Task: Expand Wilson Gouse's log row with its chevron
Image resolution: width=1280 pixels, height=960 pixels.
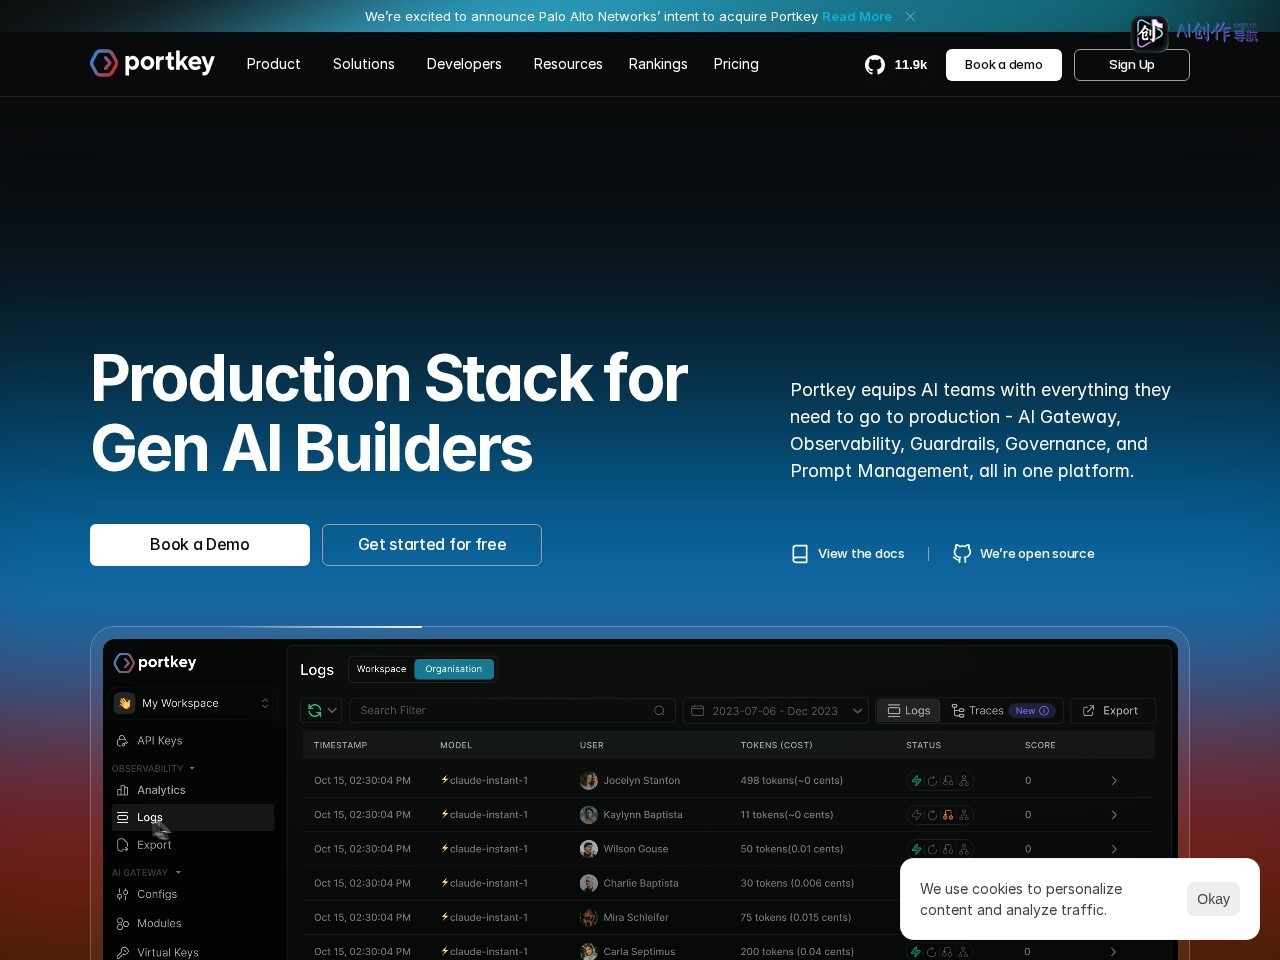Action: [x=1114, y=849]
